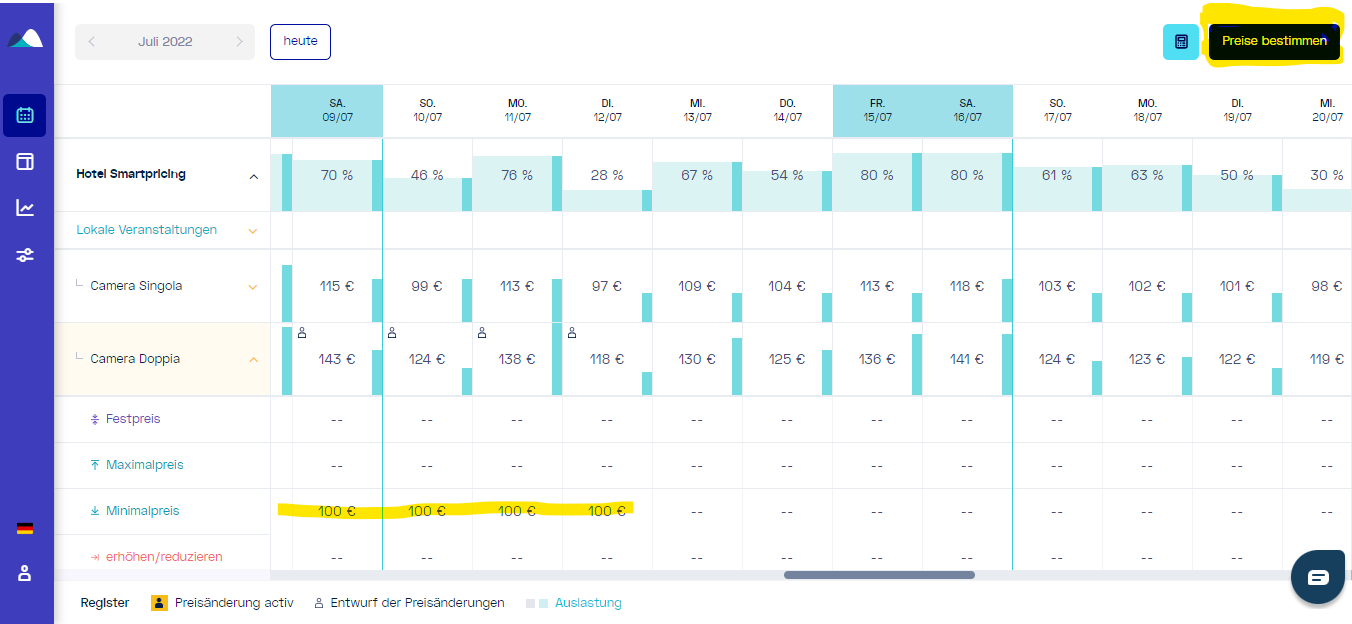
Task: Click Camera Doppia price 130 €
Action: click(697, 359)
